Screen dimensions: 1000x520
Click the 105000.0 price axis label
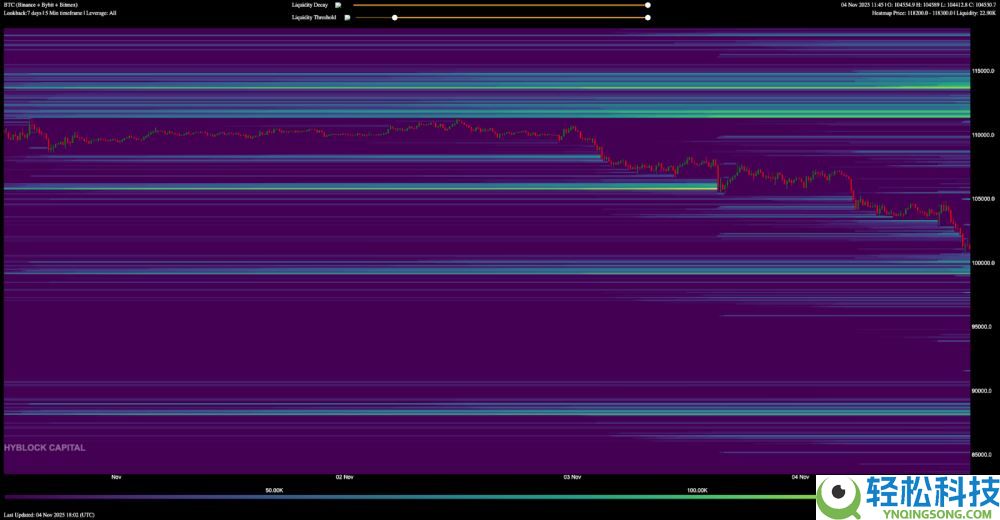[983, 198]
